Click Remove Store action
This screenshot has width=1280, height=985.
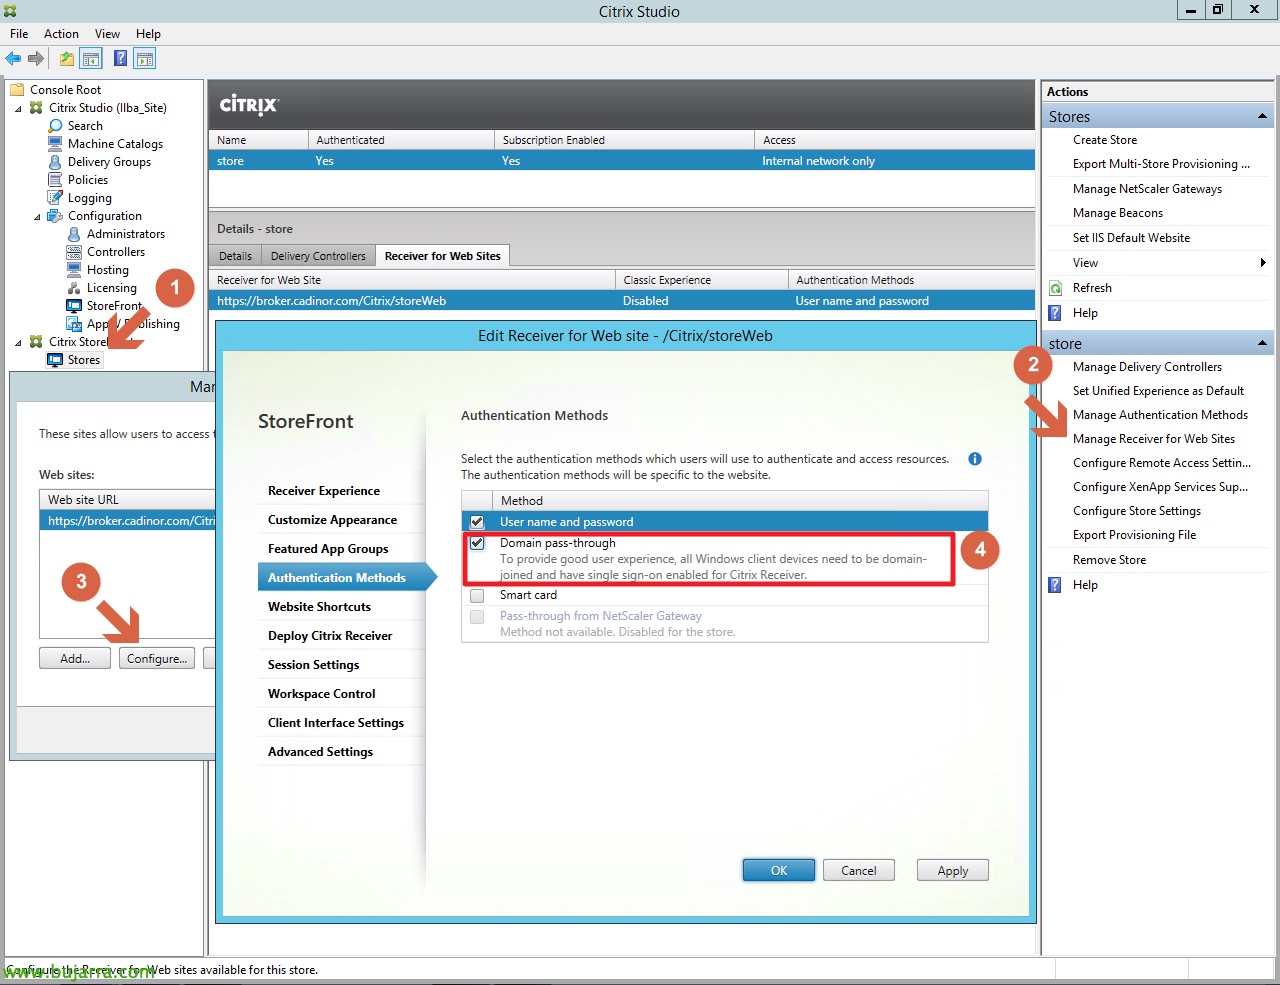[x=1110, y=560]
